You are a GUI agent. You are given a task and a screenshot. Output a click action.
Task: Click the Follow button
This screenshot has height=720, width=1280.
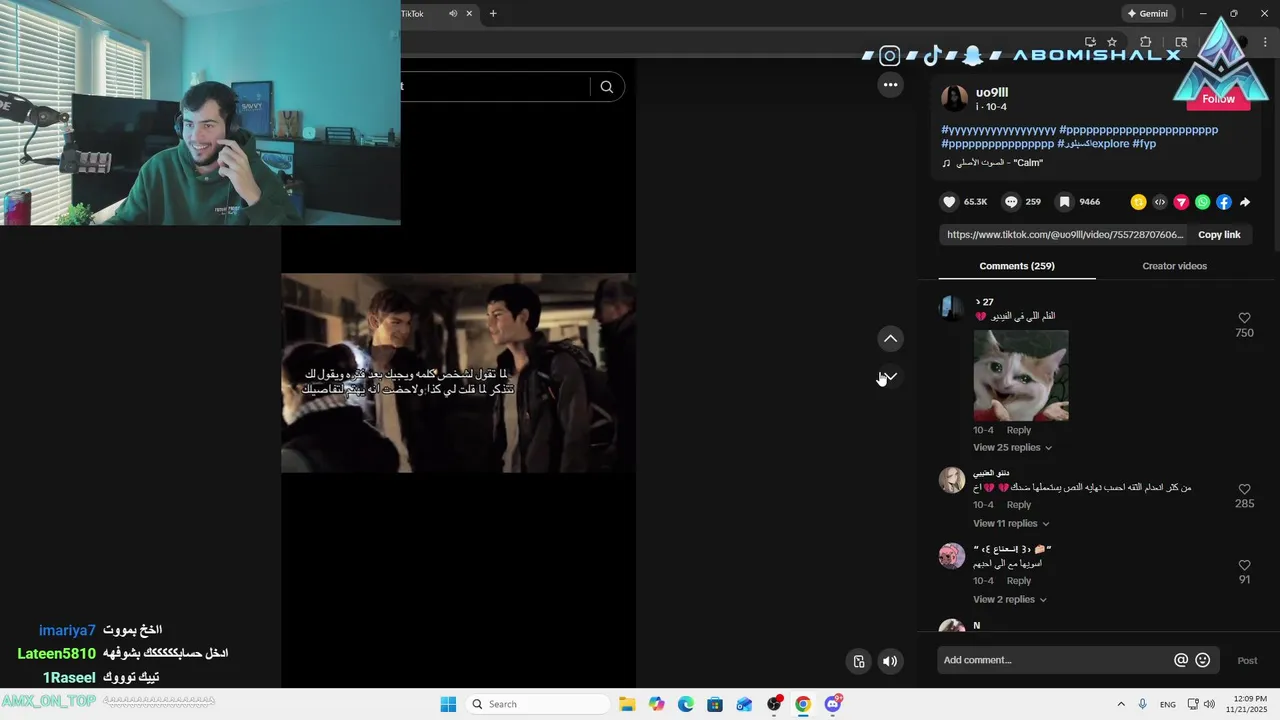[x=1218, y=99]
